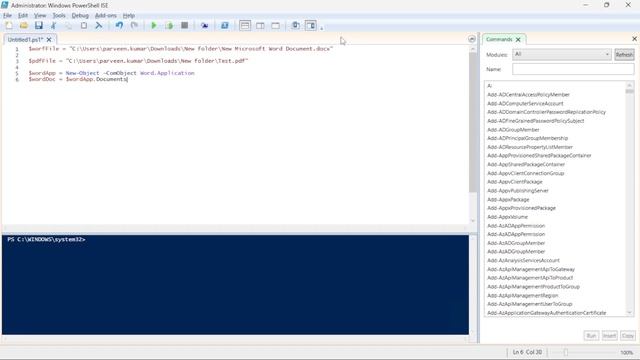Select Add-AppxPackage command
The width and height of the screenshot is (640, 360).
(x=508, y=200)
